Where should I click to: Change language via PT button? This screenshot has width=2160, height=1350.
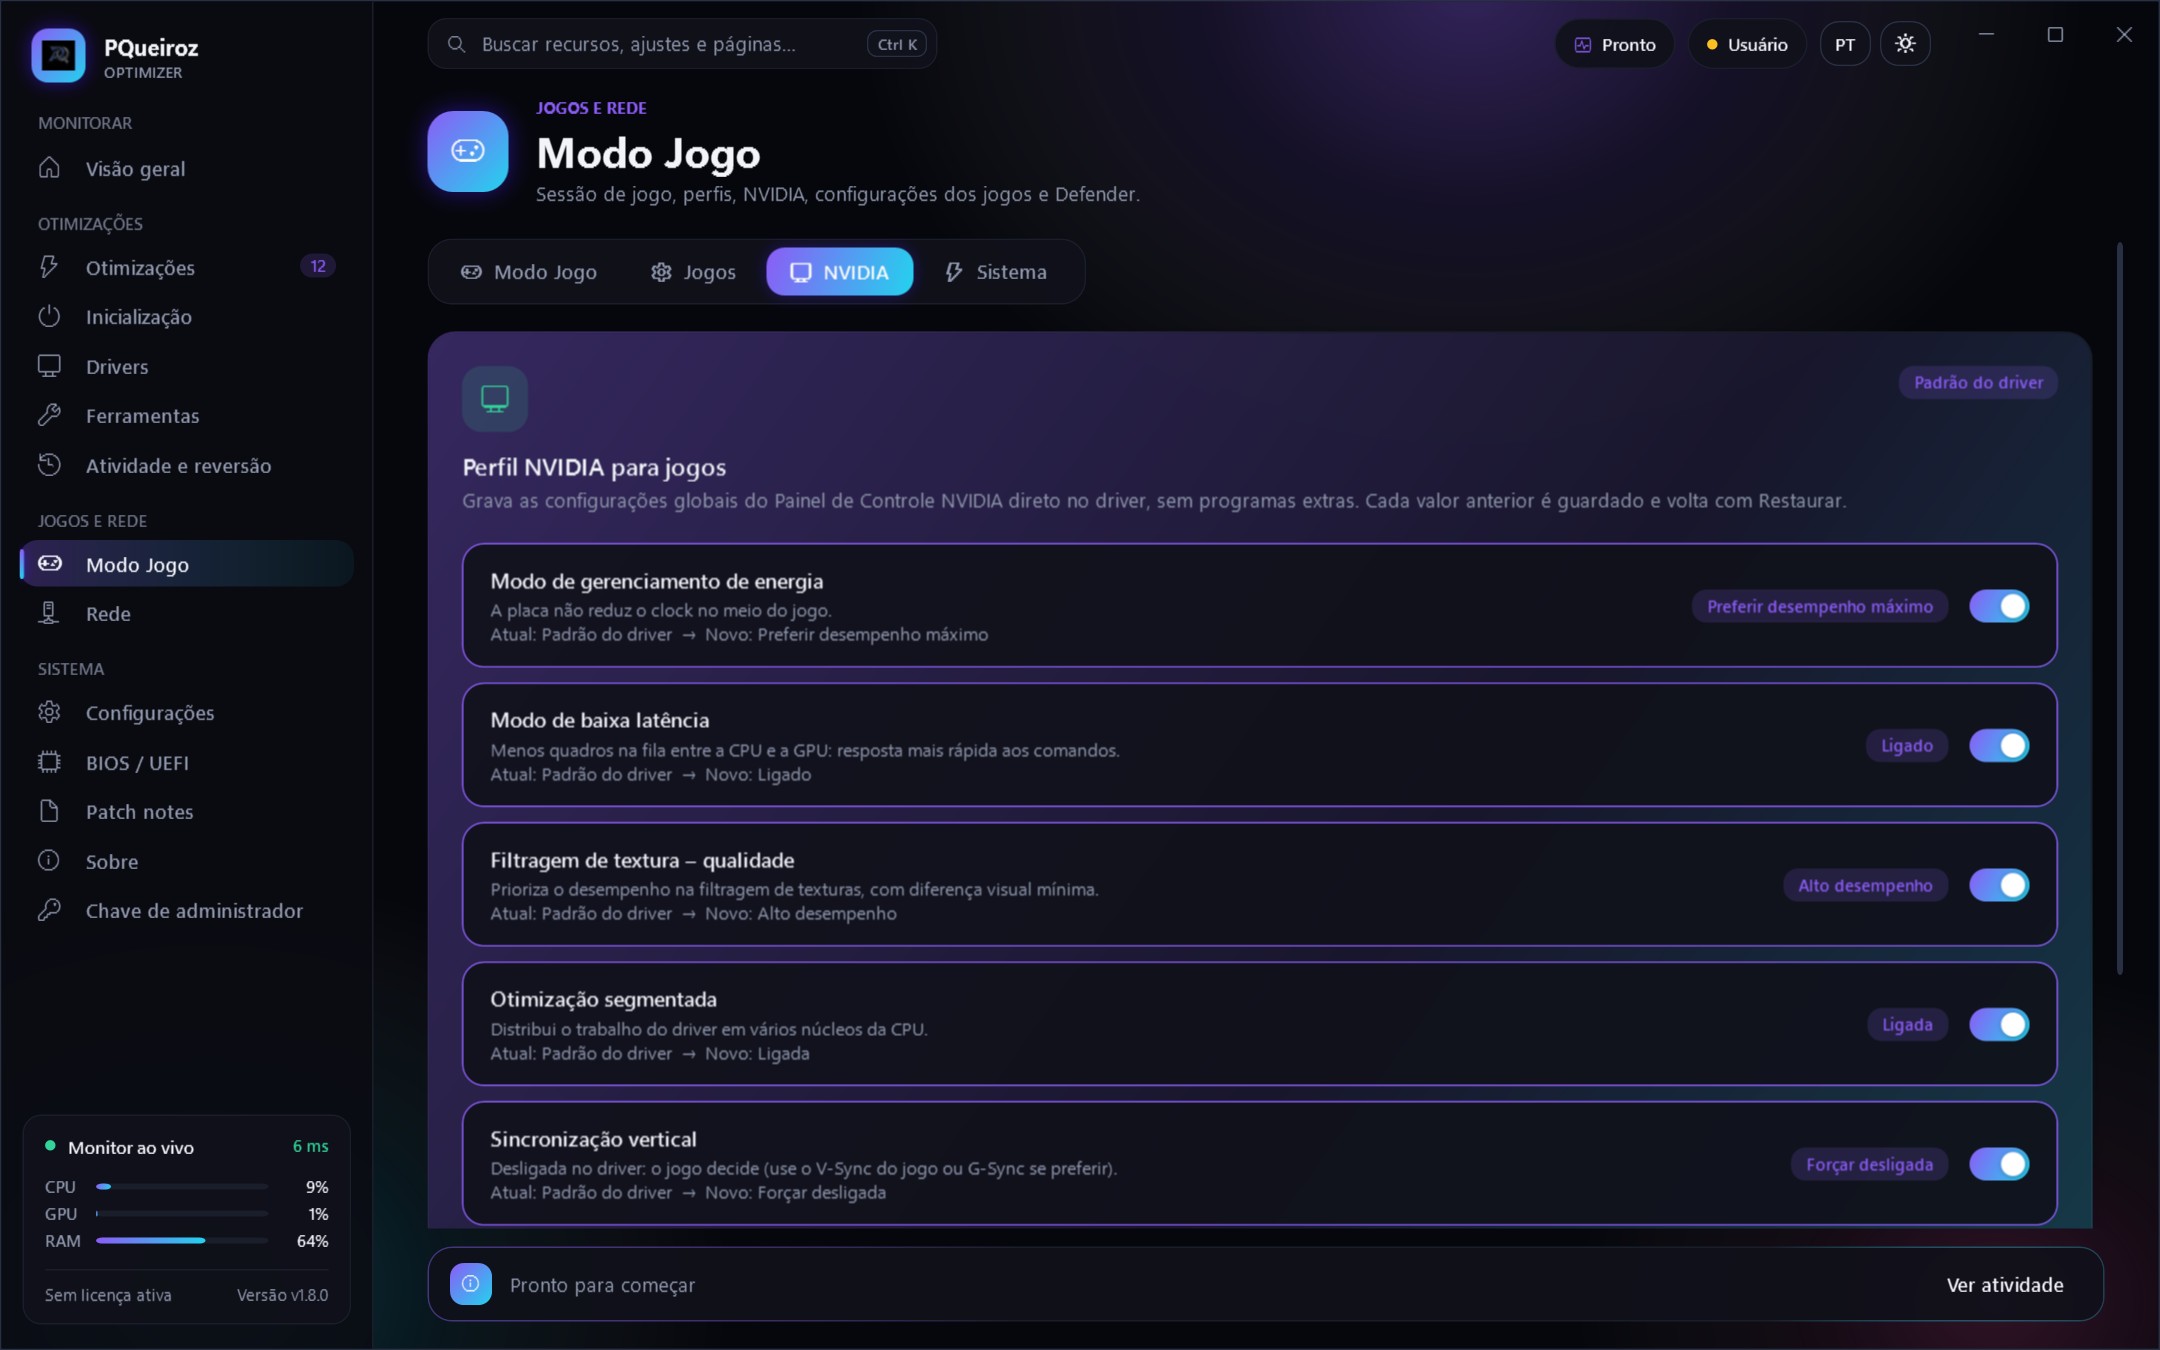tap(1845, 44)
